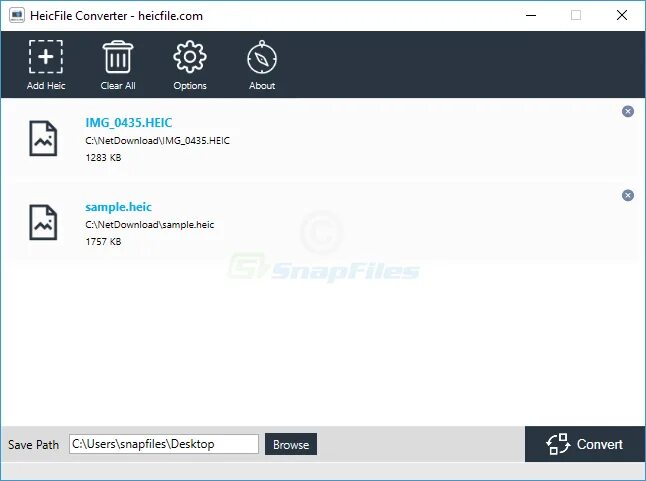The image size is (646, 481).
Task: Click the HeicFile Converter app icon in title bar
Action: [x=16, y=16]
